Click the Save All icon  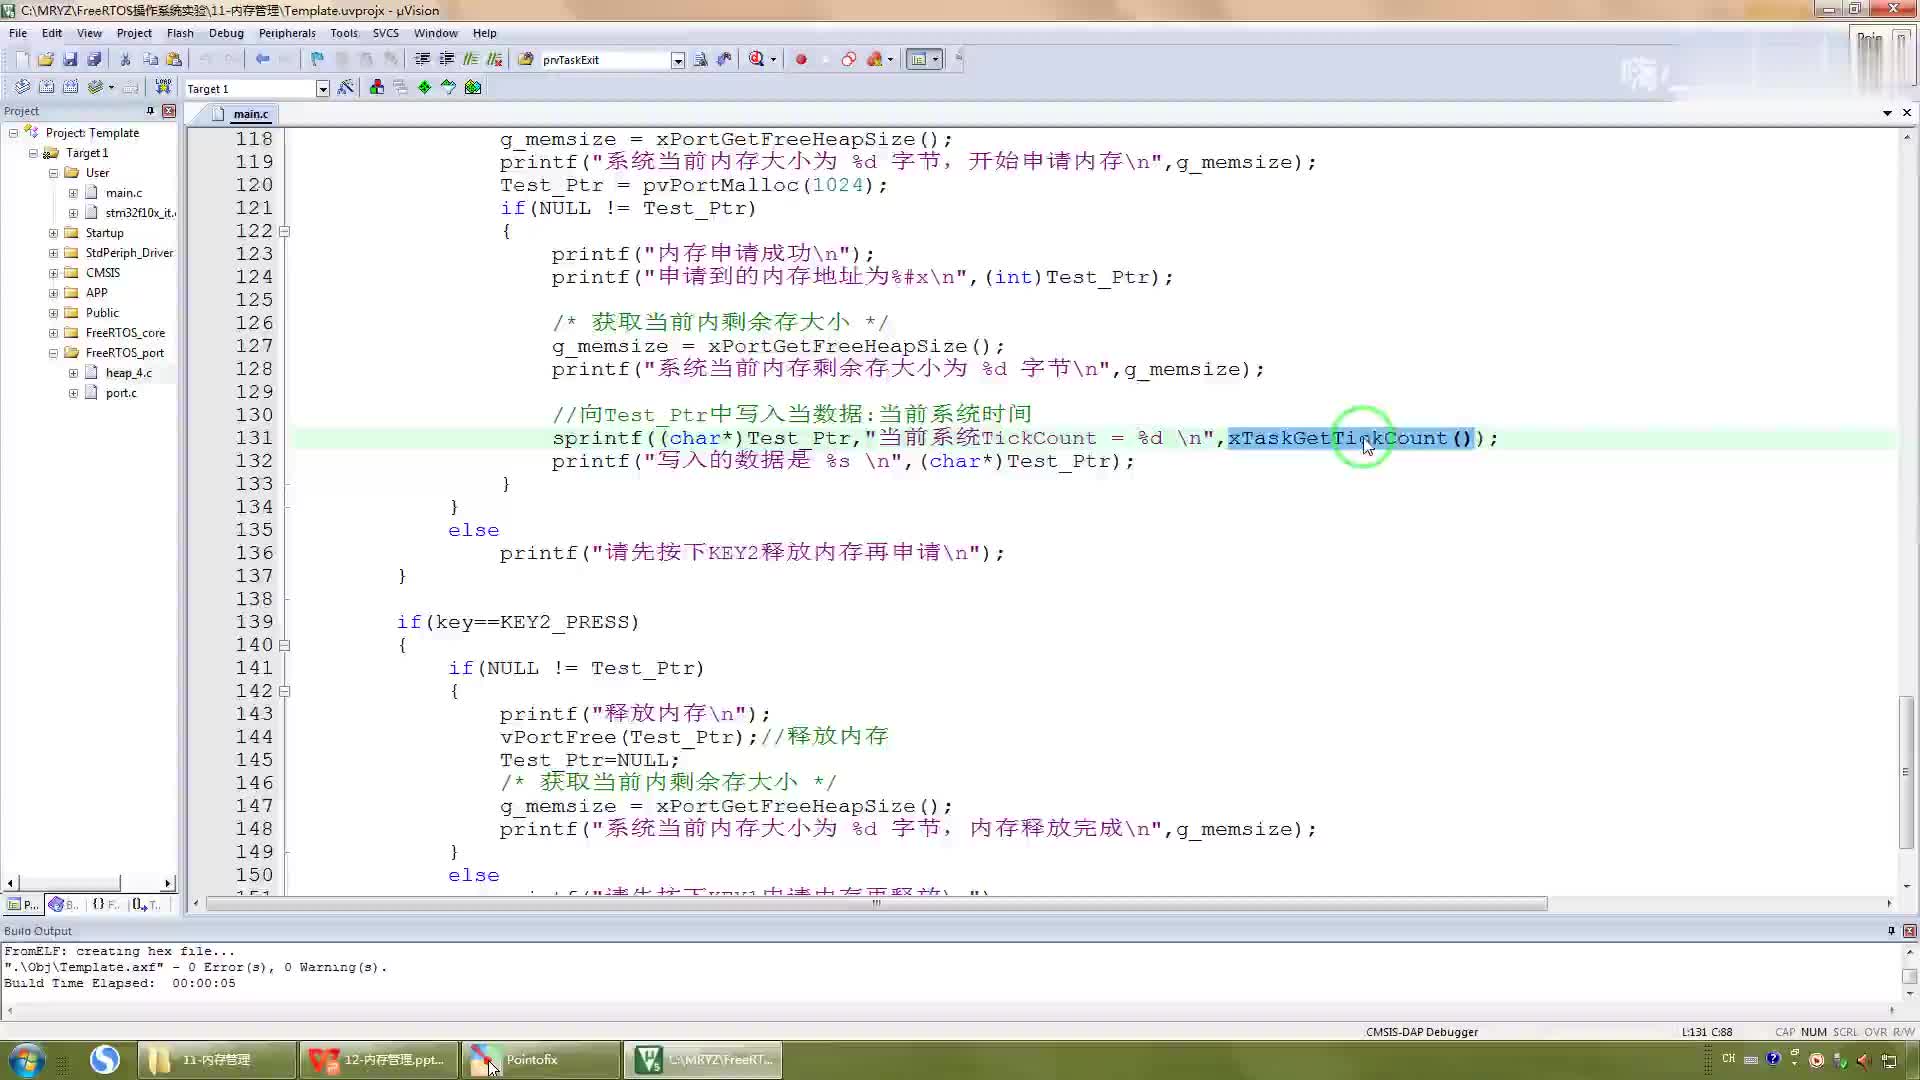click(x=94, y=59)
